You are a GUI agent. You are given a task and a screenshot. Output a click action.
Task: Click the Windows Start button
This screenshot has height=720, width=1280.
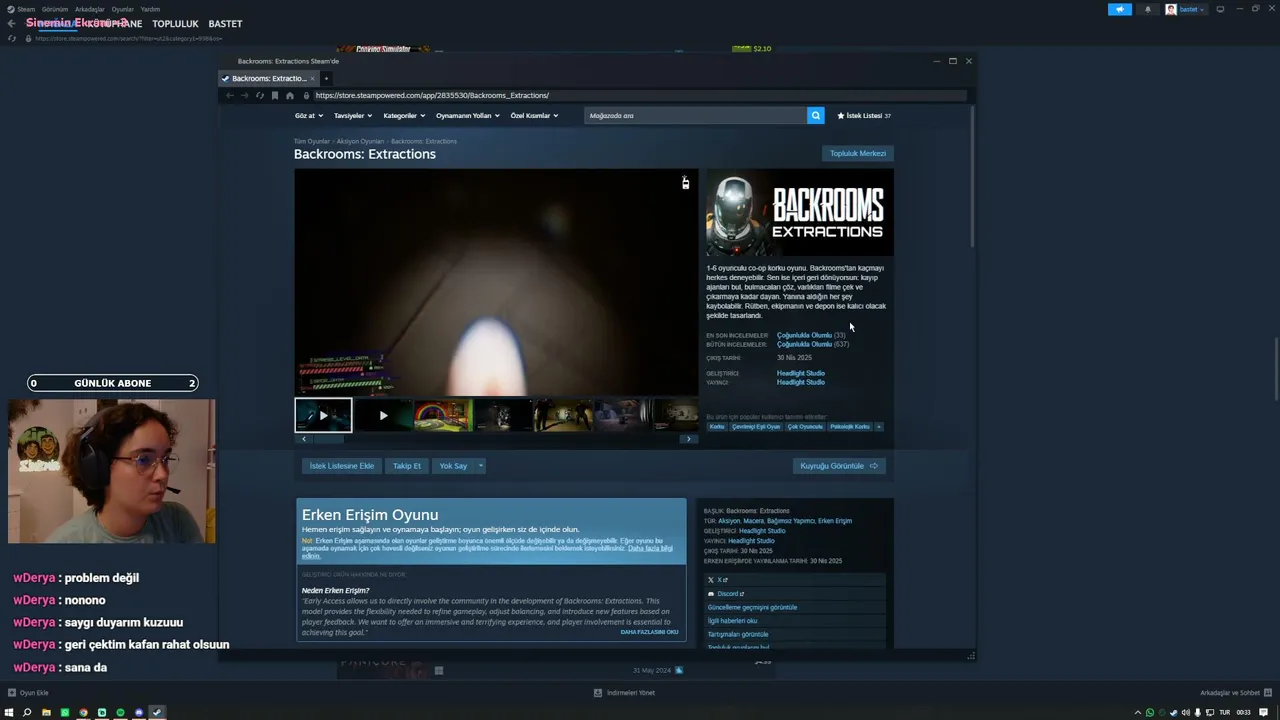tap(9, 712)
